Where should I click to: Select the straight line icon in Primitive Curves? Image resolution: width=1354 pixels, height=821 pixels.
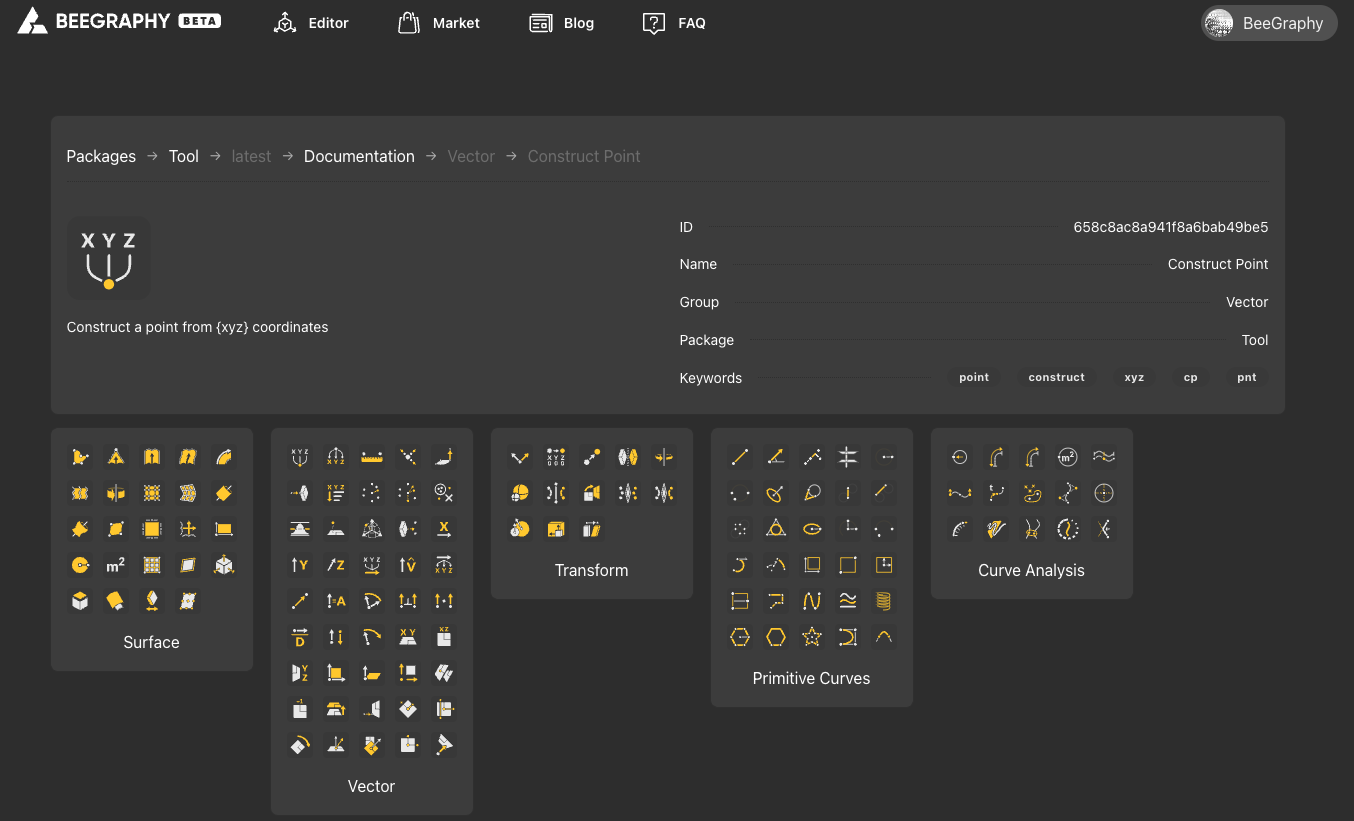coord(740,457)
